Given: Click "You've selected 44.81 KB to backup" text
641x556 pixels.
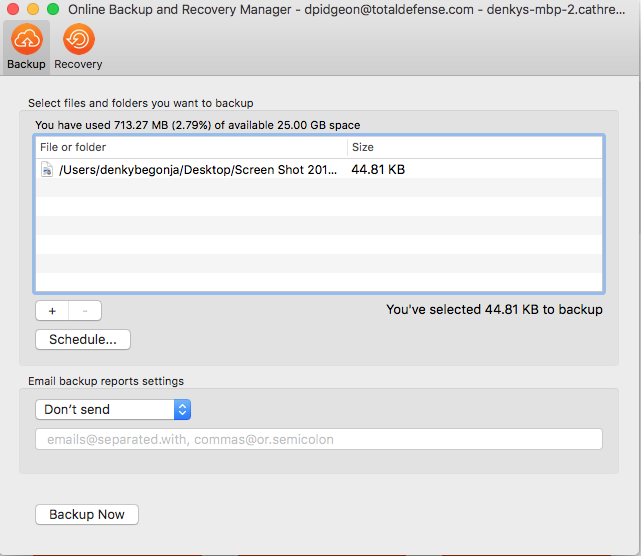Looking at the screenshot, I should [494, 309].
